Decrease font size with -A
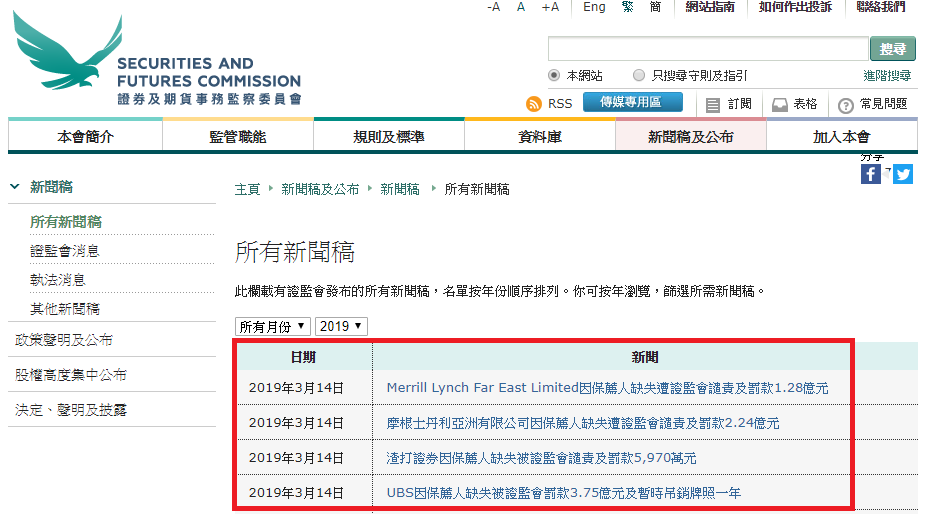The image size is (933, 514). click(494, 7)
